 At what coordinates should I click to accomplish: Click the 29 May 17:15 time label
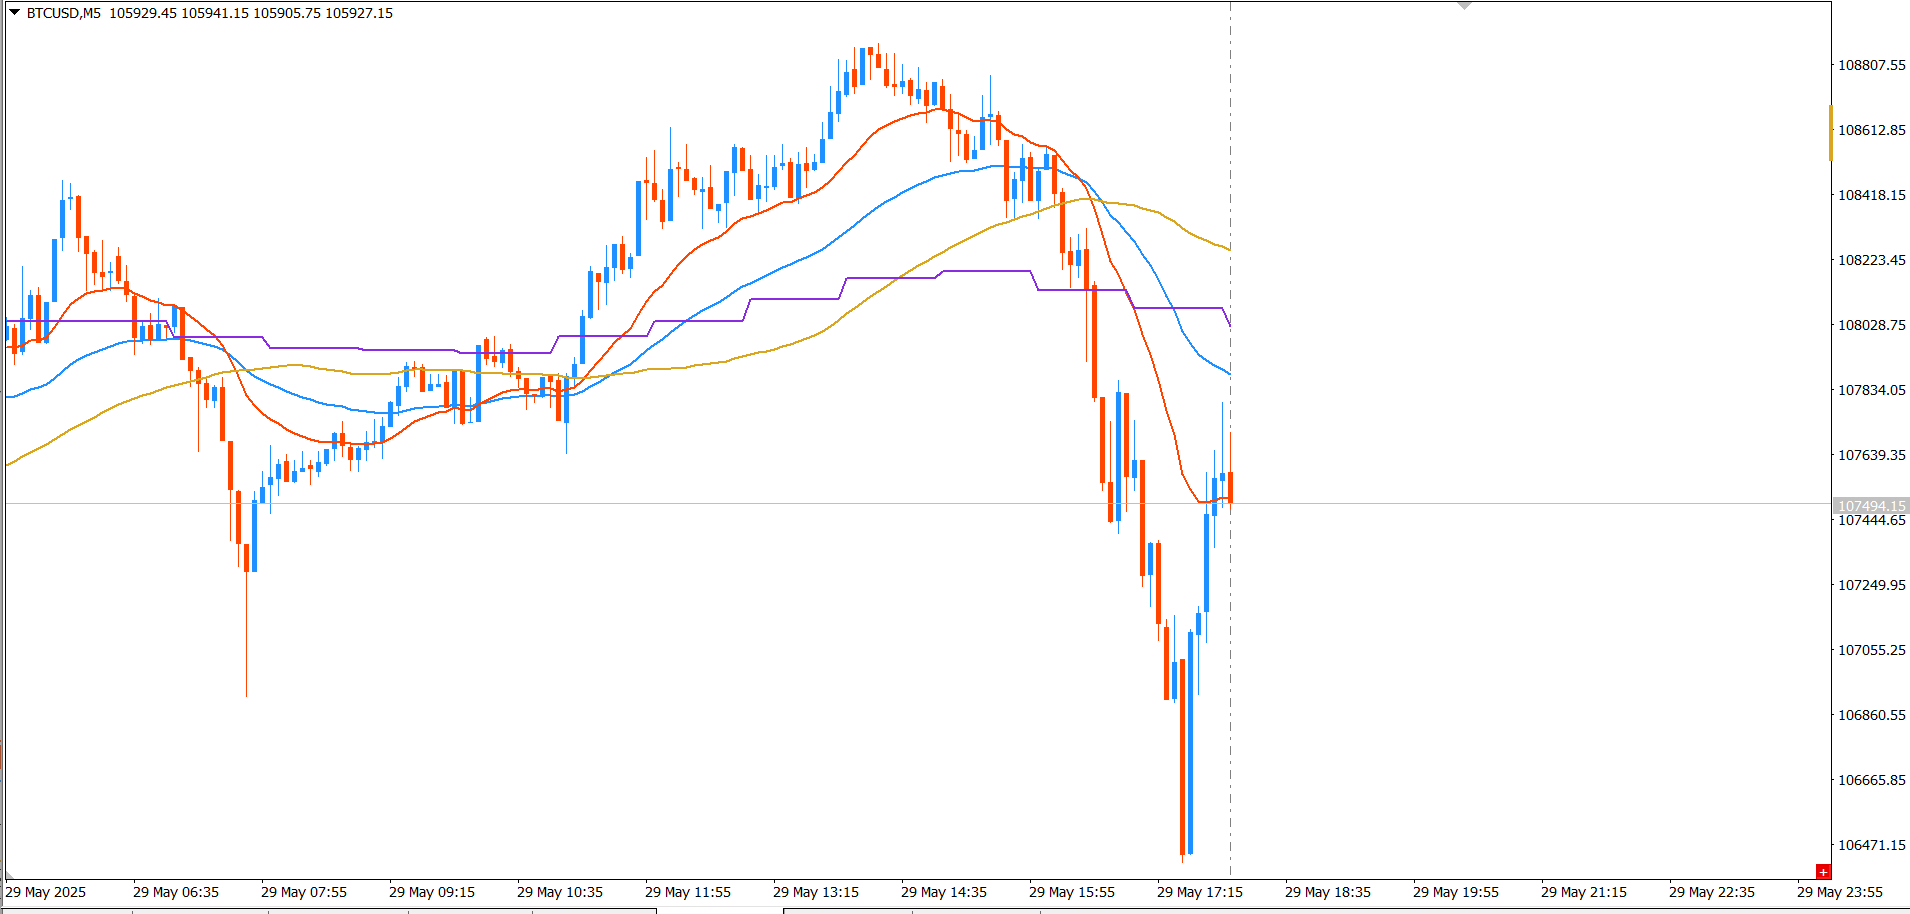[x=1199, y=892]
